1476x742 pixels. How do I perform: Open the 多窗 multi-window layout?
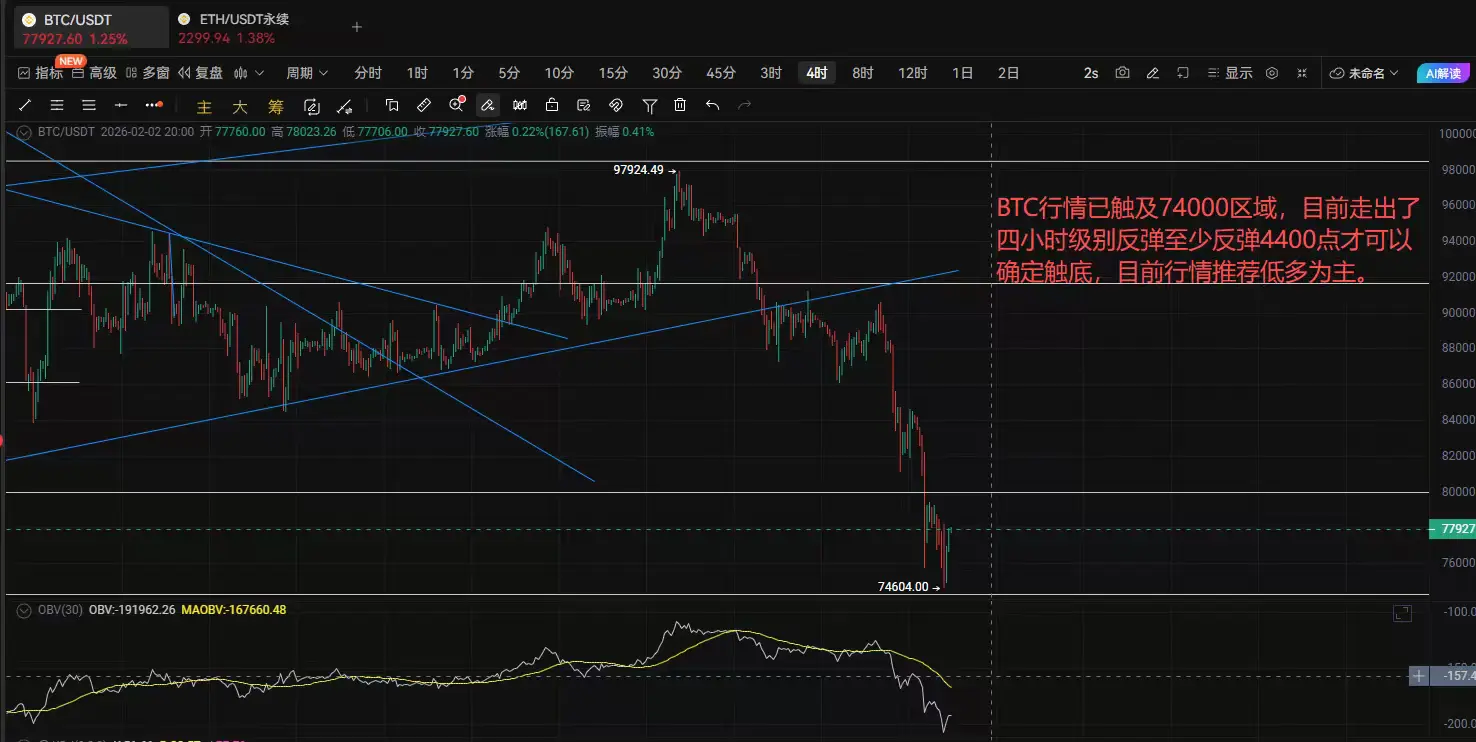click(x=147, y=73)
